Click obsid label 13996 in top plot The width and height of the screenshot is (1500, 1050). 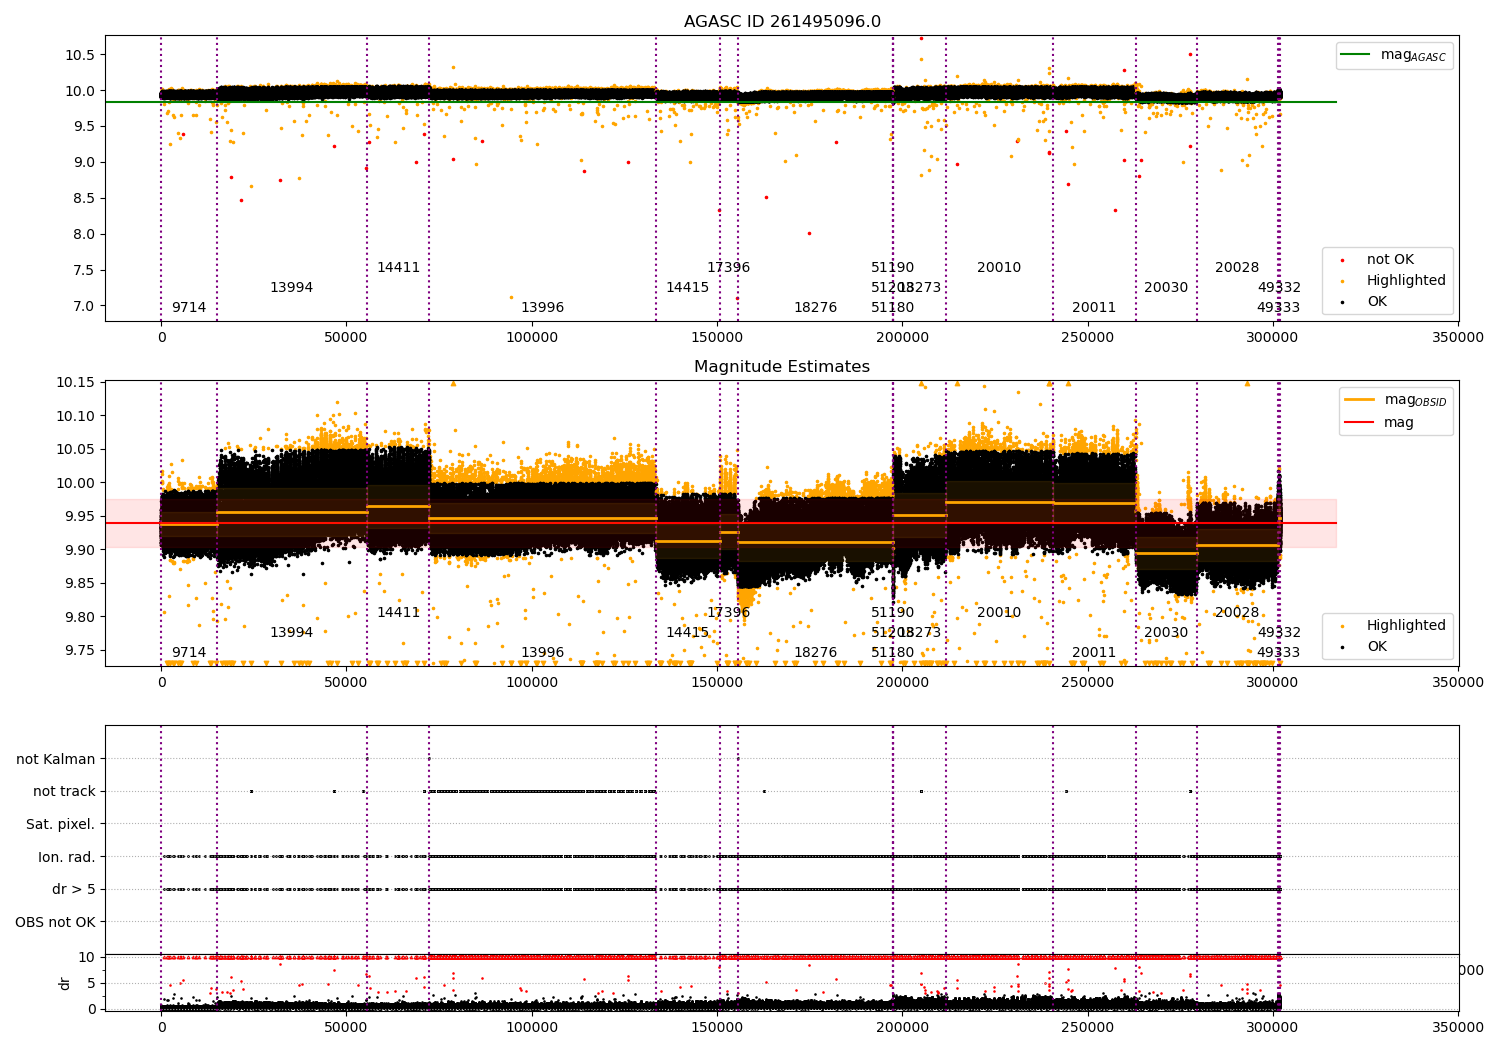(543, 308)
